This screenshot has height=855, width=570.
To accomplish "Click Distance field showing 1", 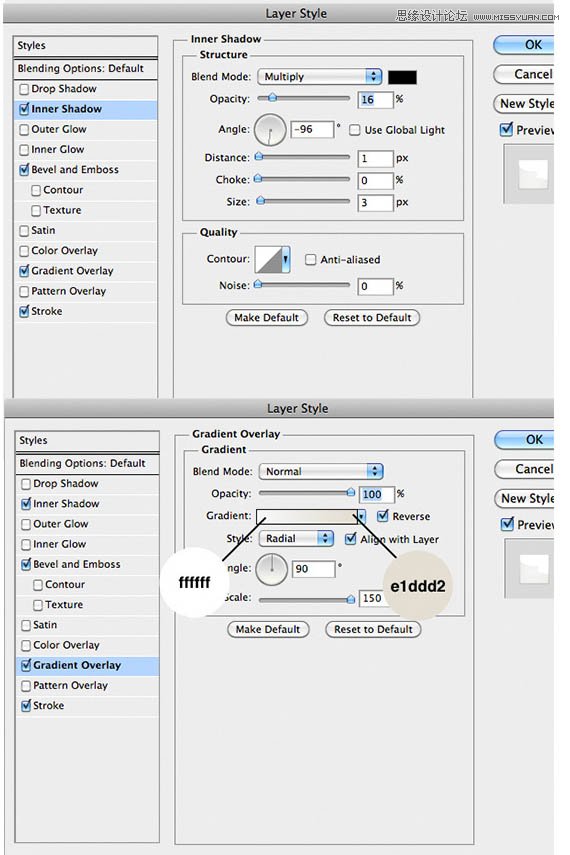I will (x=375, y=159).
